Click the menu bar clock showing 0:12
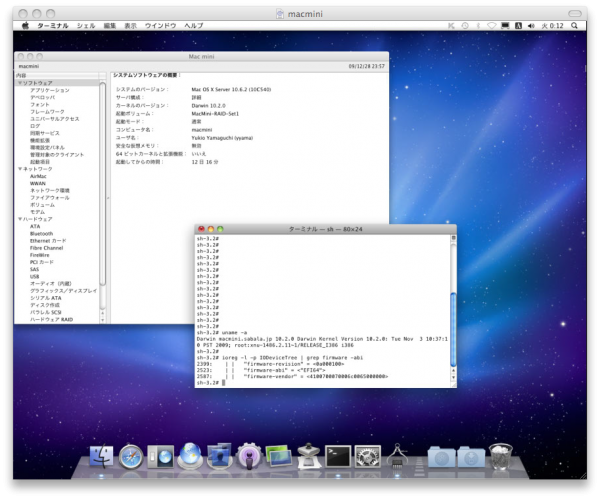 pos(552,26)
